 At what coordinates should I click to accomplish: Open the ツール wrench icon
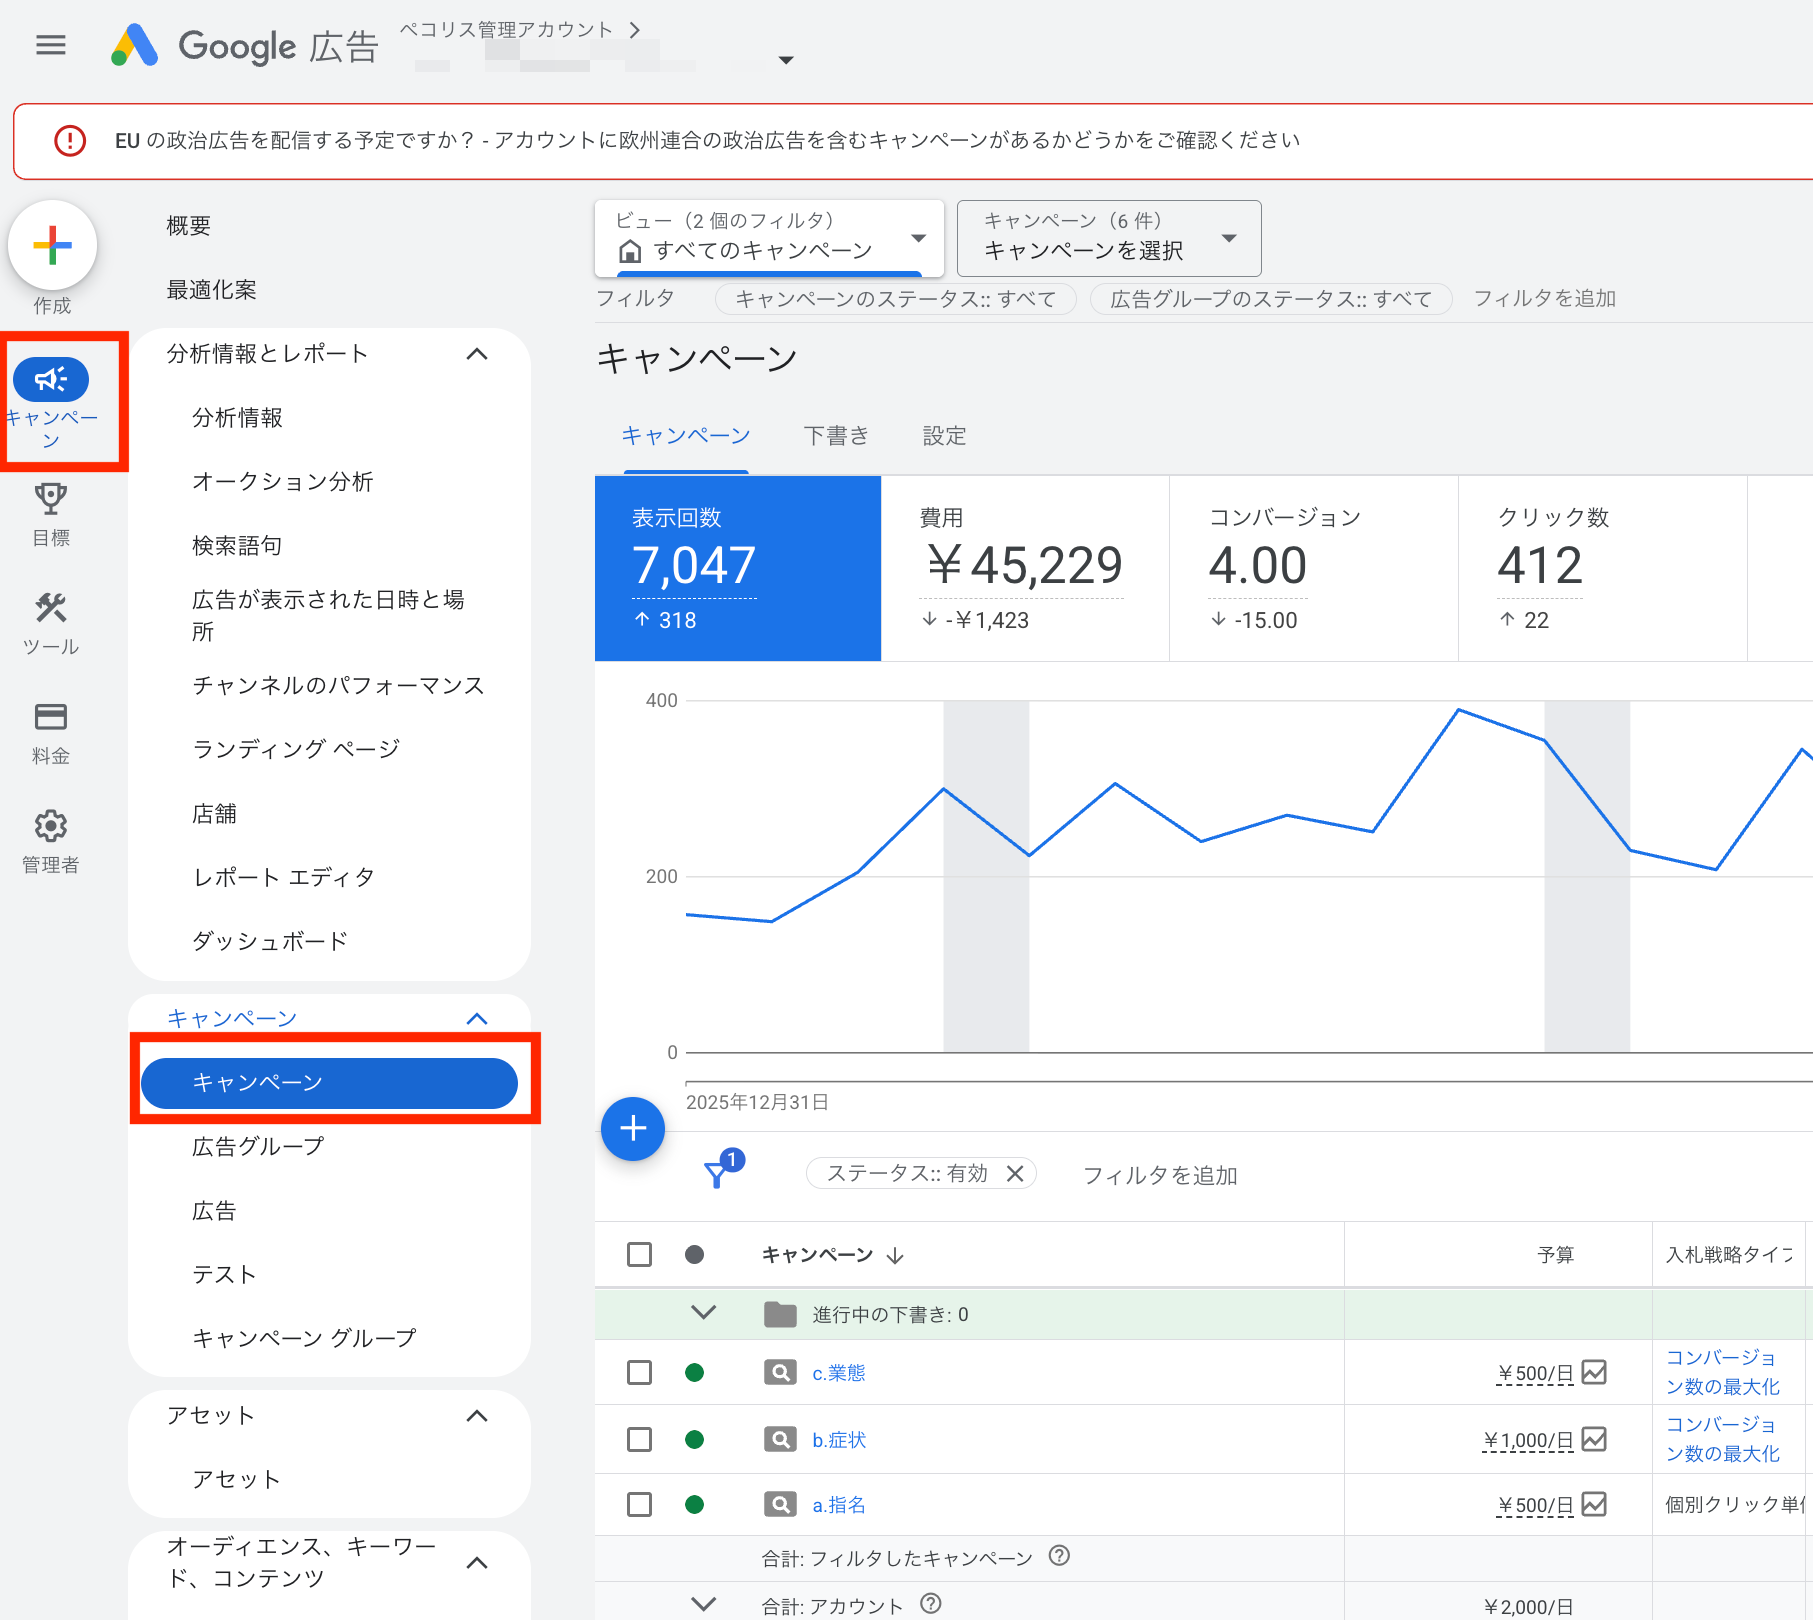50,608
